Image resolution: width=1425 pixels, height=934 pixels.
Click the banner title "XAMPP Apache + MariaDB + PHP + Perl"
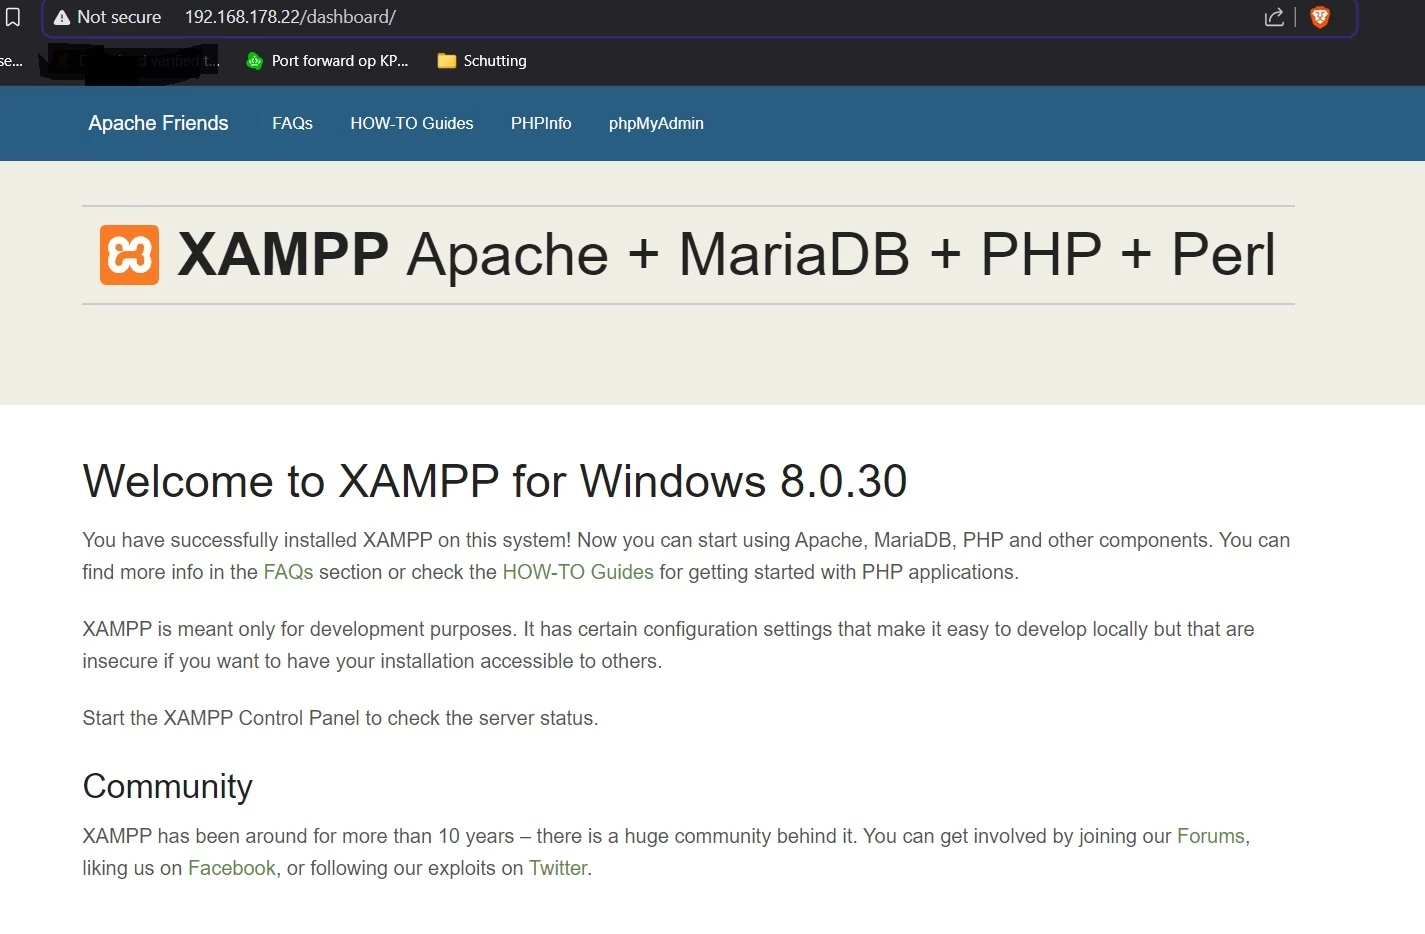coord(726,255)
